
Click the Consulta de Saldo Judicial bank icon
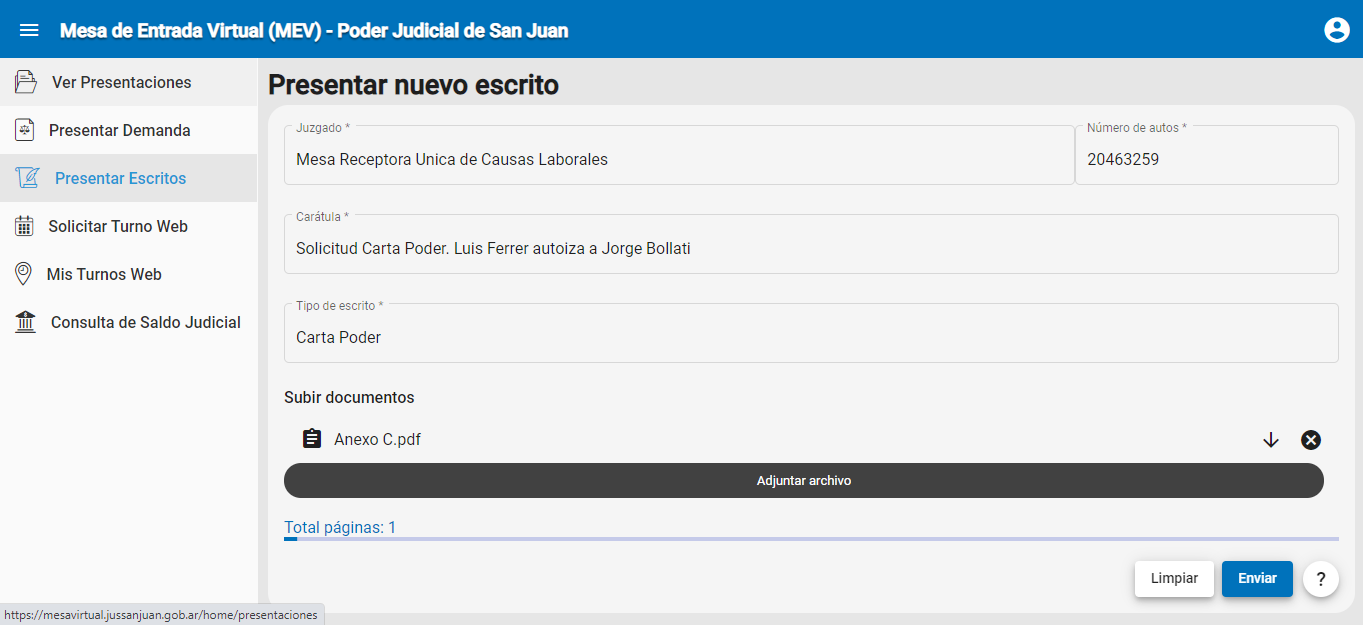pos(25,322)
